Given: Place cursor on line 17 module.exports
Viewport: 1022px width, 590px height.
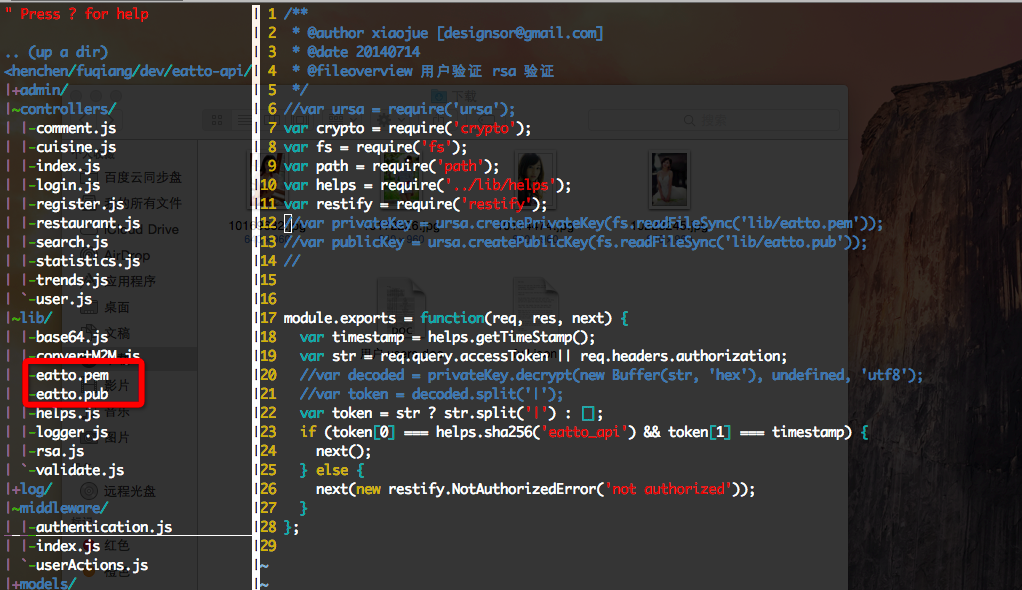Looking at the screenshot, I should point(340,318).
